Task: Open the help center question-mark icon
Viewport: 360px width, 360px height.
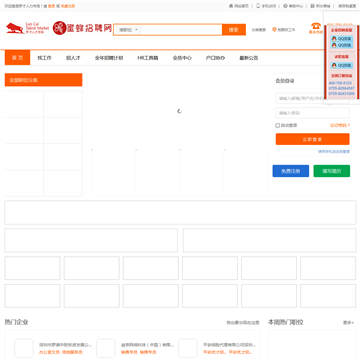Action: point(285,6)
